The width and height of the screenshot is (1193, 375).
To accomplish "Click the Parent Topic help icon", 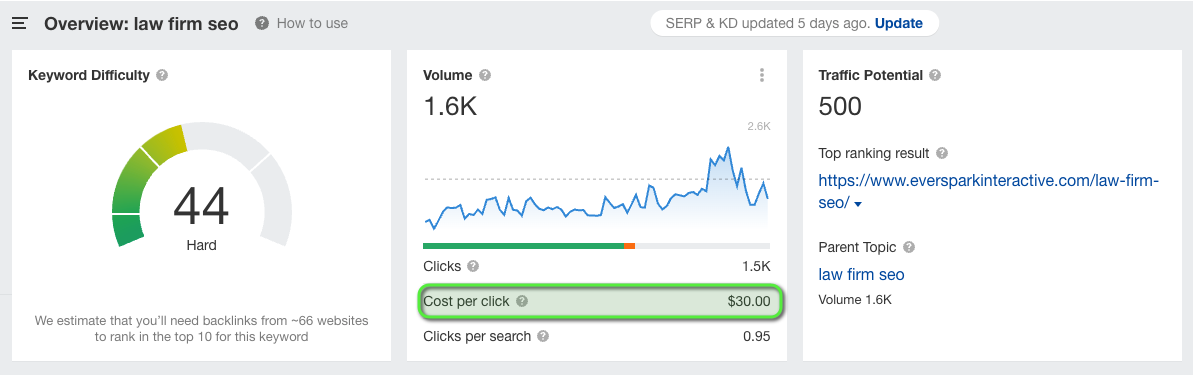I will tap(908, 247).
